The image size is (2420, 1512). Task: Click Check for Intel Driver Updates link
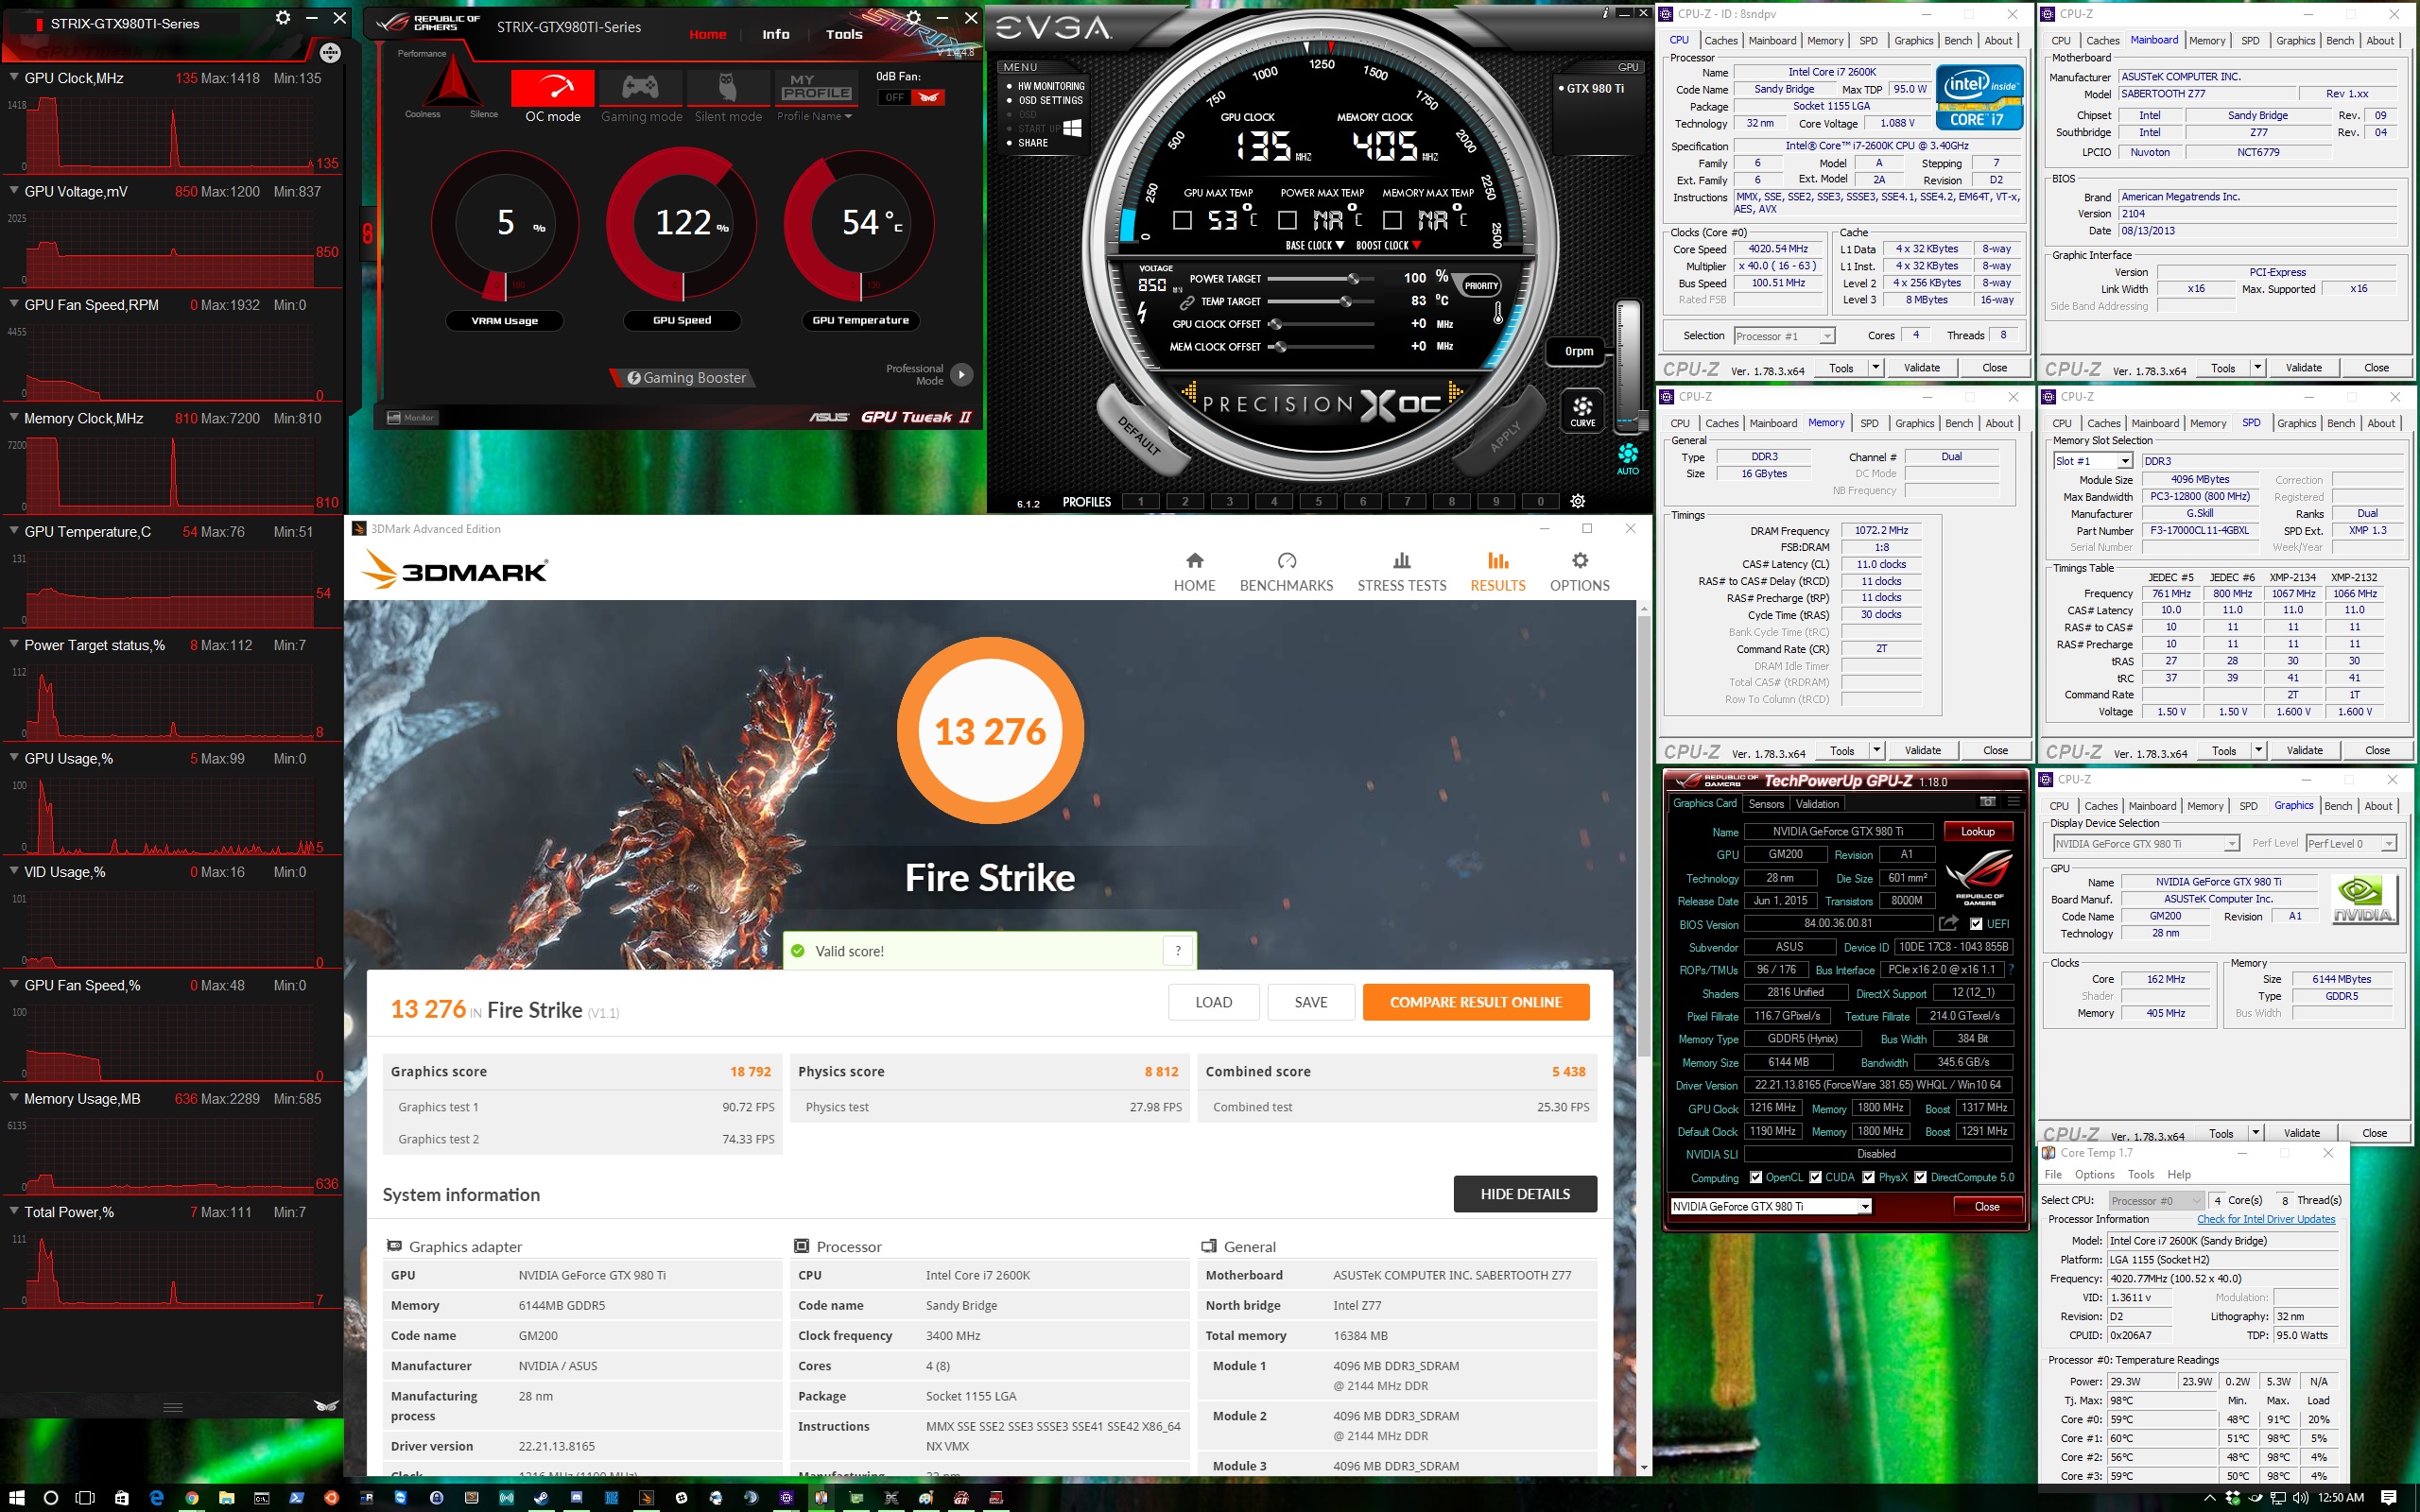[2265, 1219]
